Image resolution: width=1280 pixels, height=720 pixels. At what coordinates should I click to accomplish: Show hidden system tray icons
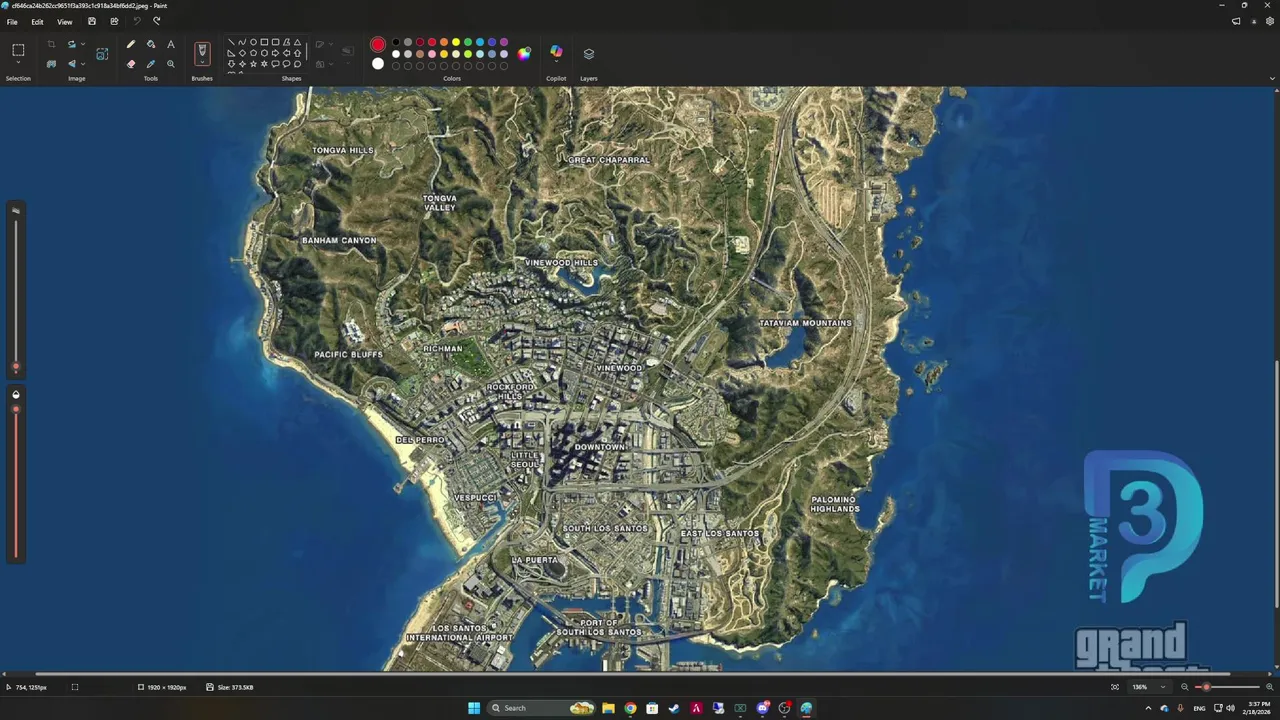click(1148, 708)
